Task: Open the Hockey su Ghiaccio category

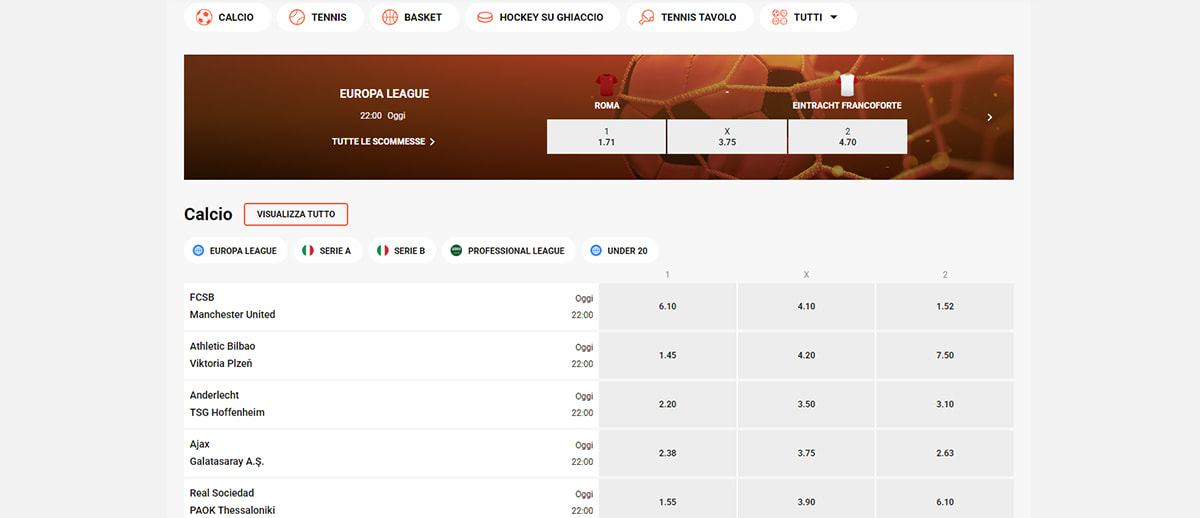Action: [542, 17]
